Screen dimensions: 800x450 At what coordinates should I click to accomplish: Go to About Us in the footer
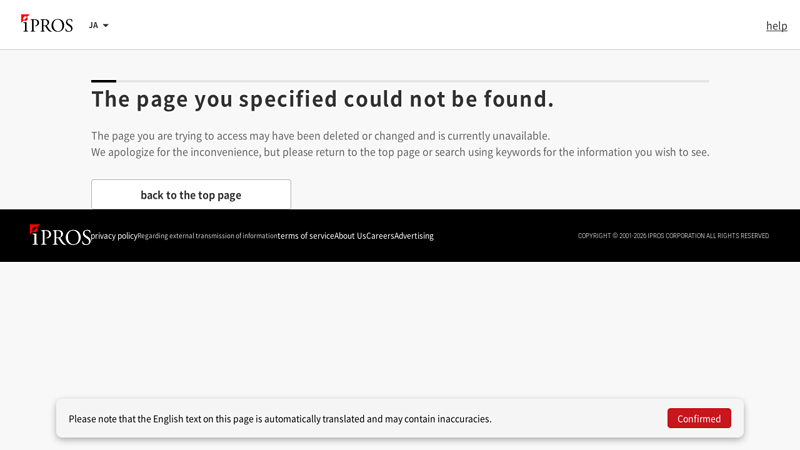pyautogui.click(x=350, y=236)
